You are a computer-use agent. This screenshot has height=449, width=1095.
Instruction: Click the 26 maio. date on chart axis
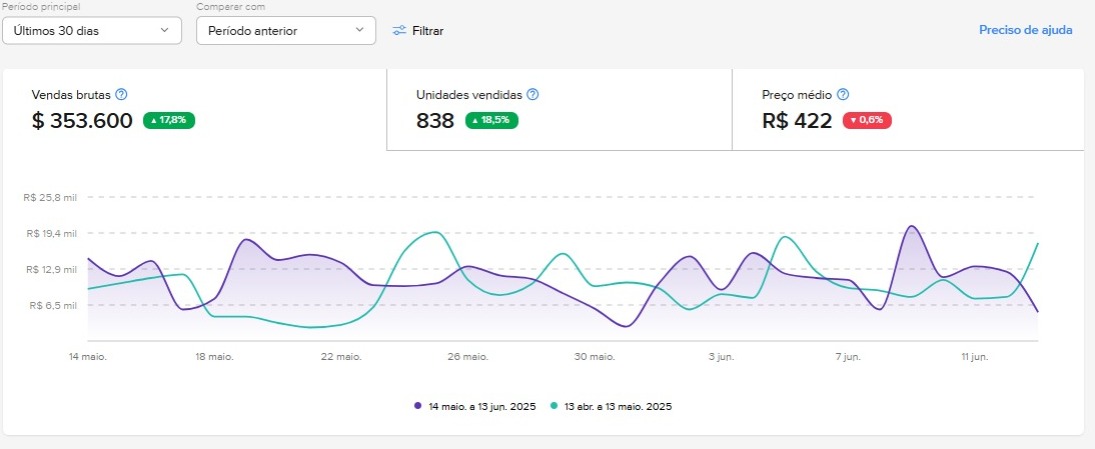tap(468, 356)
